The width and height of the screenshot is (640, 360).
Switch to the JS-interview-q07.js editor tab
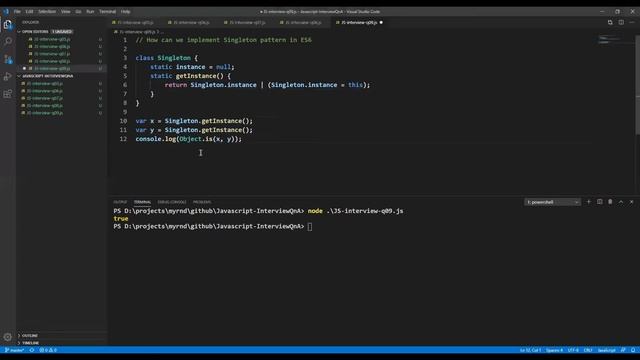(247, 22)
